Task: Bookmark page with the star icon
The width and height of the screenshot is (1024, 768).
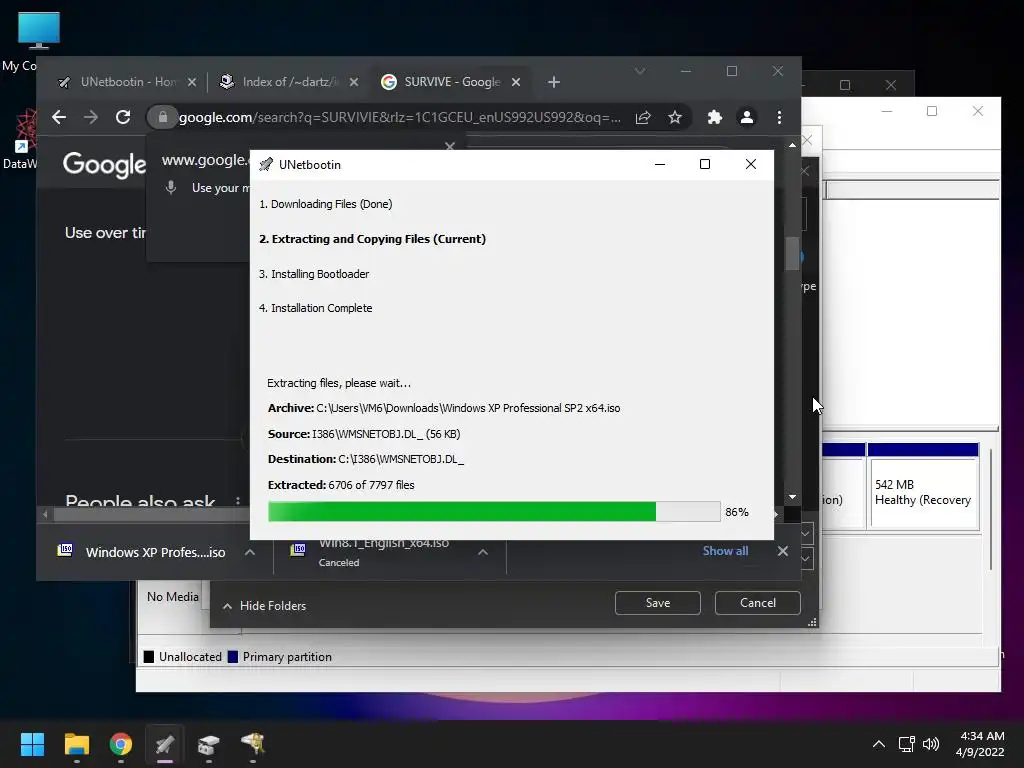Action: (x=675, y=117)
